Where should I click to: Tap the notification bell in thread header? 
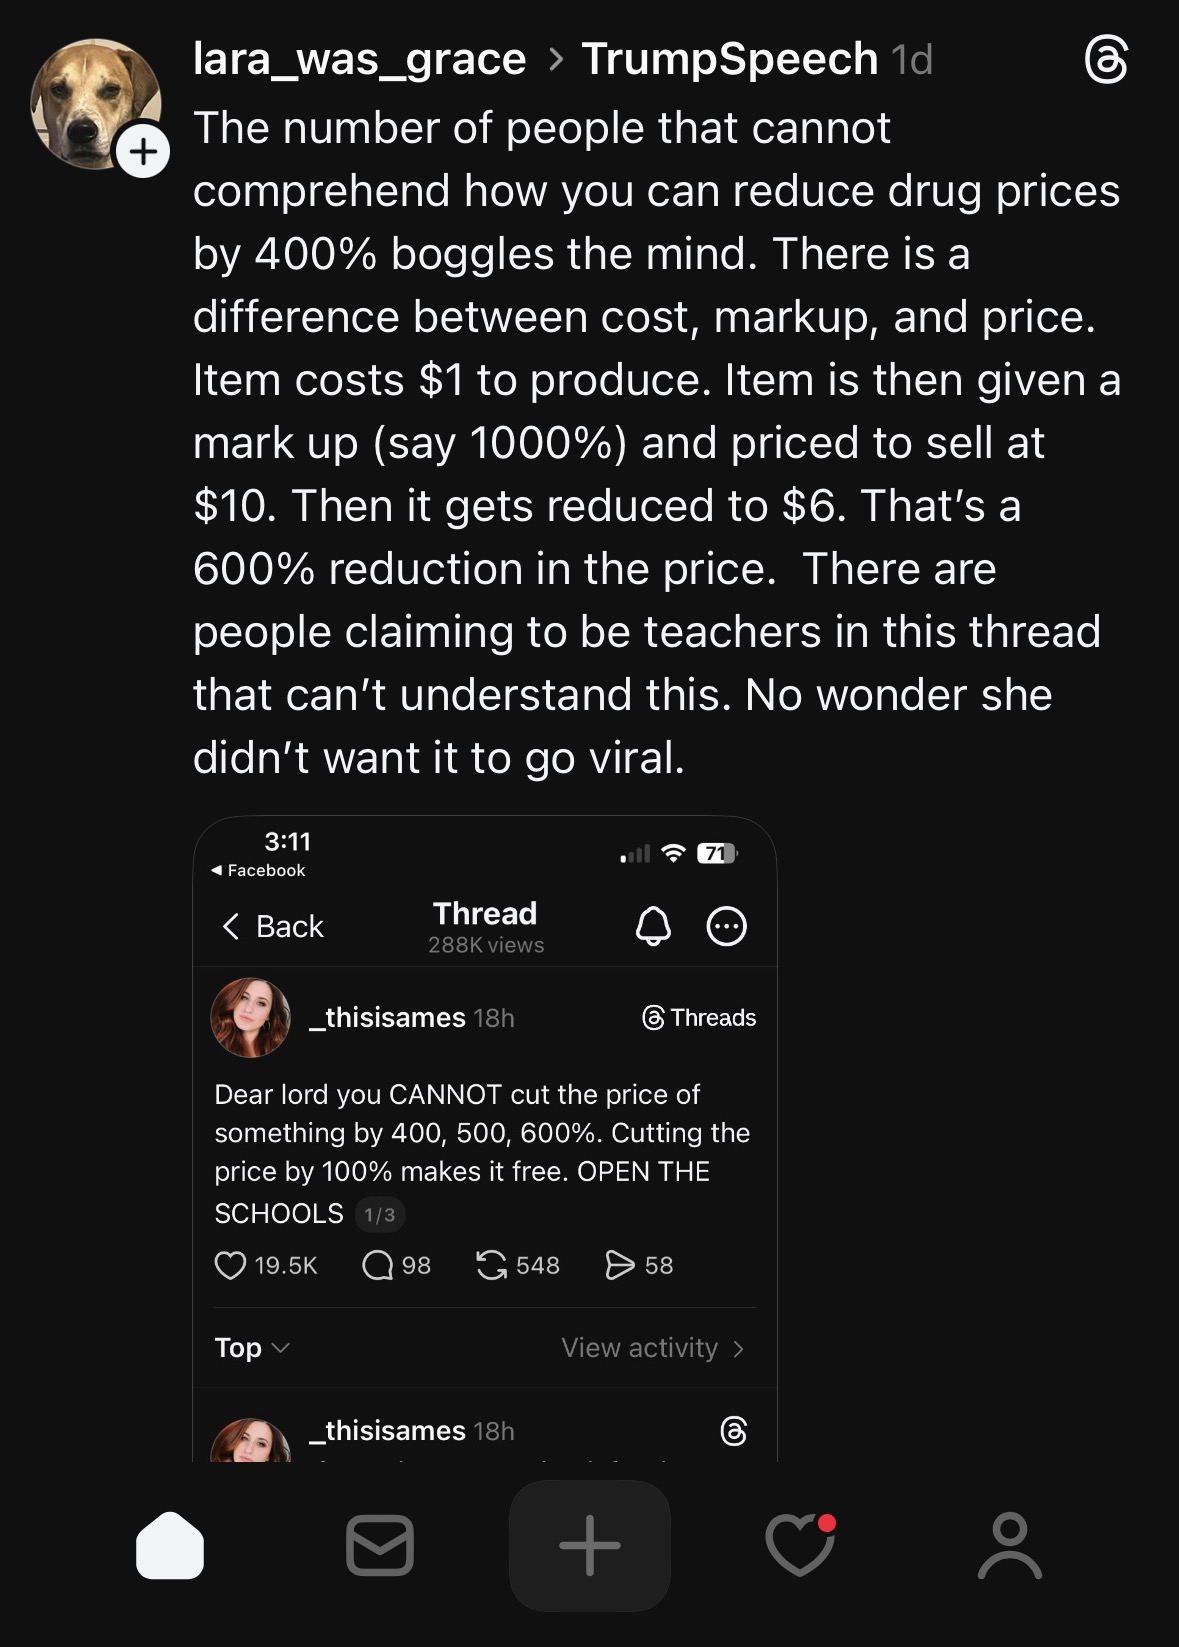coord(653,926)
